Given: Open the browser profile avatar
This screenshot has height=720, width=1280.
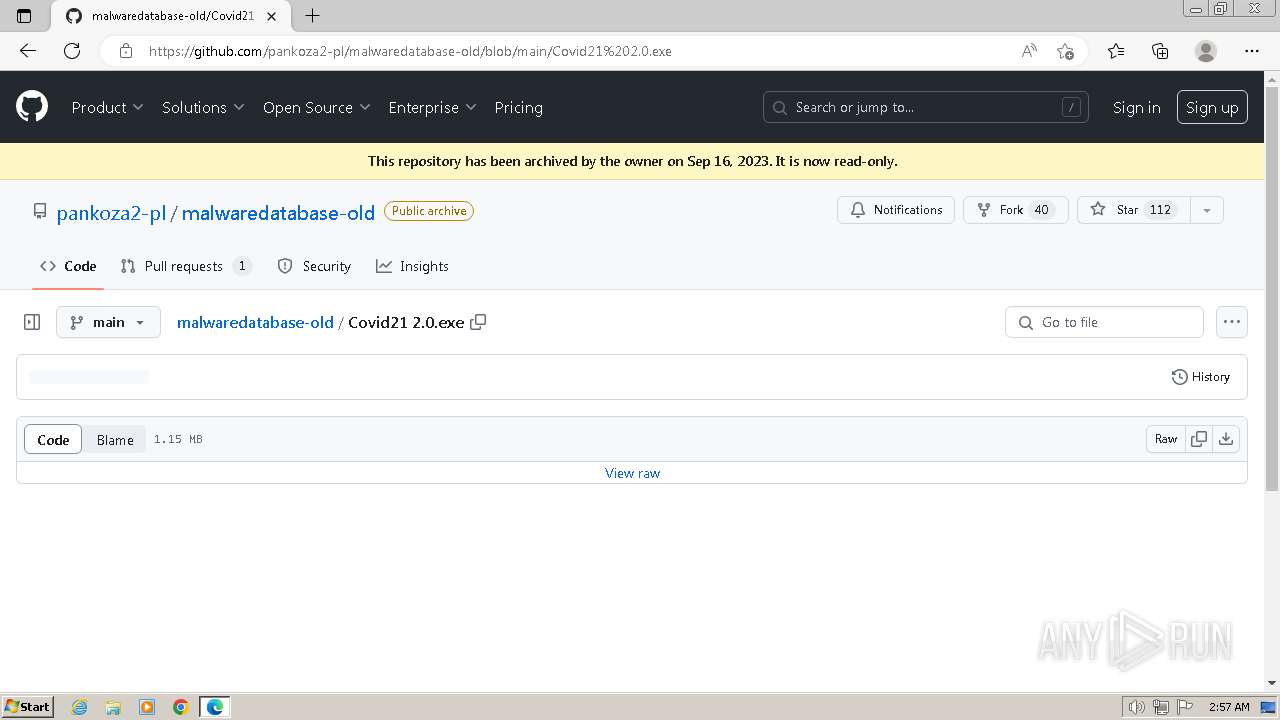Looking at the screenshot, I should tap(1206, 51).
